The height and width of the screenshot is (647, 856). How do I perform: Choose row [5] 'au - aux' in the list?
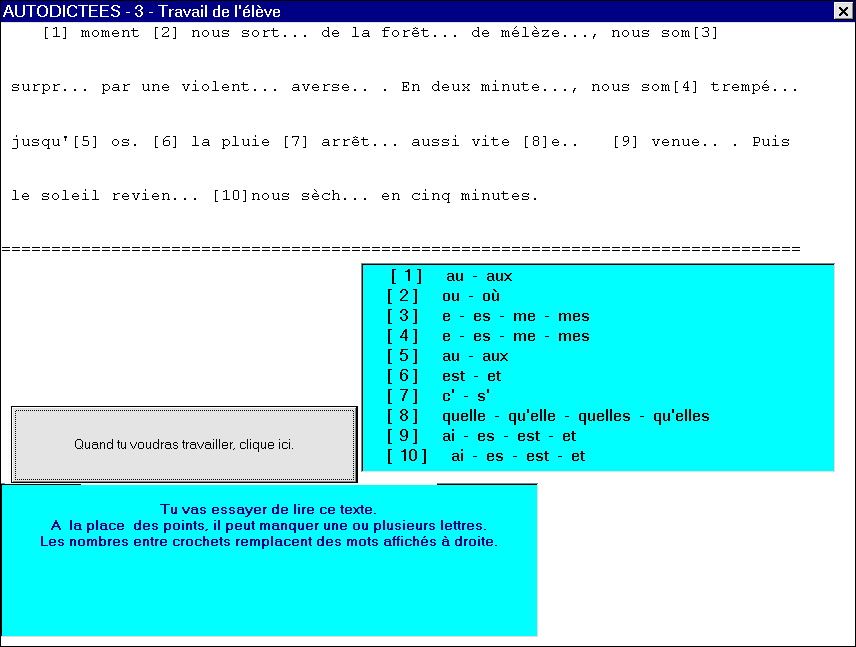pos(448,356)
